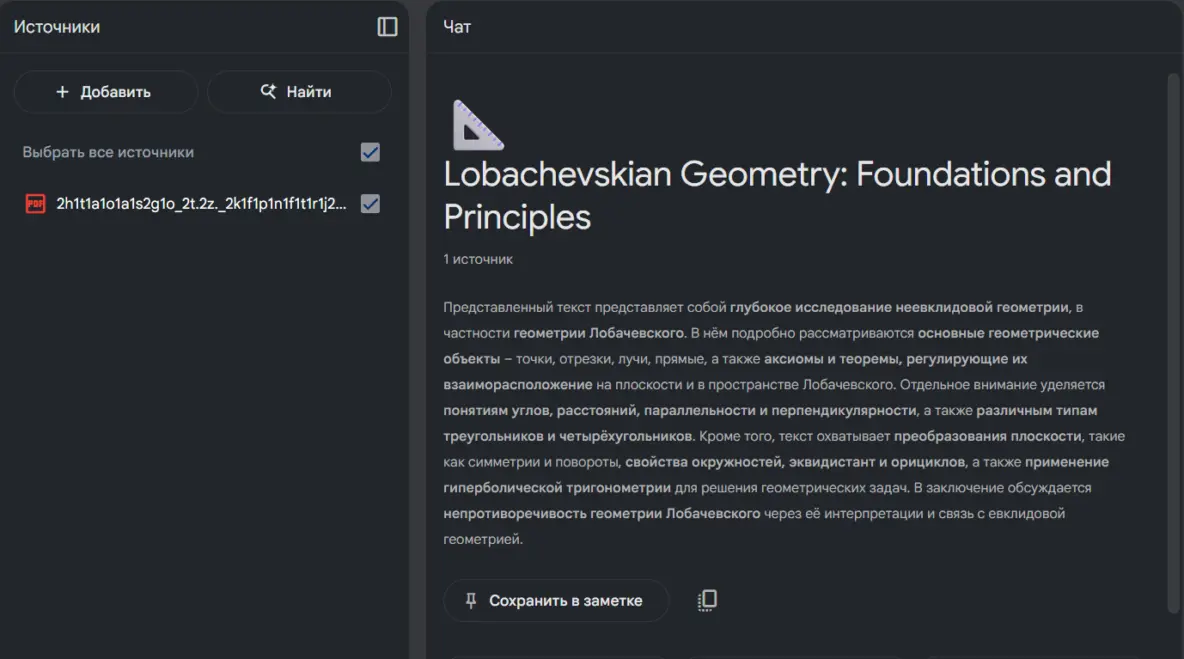Open the Чат panel header
The image size is (1184, 659).
click(457, 26)
